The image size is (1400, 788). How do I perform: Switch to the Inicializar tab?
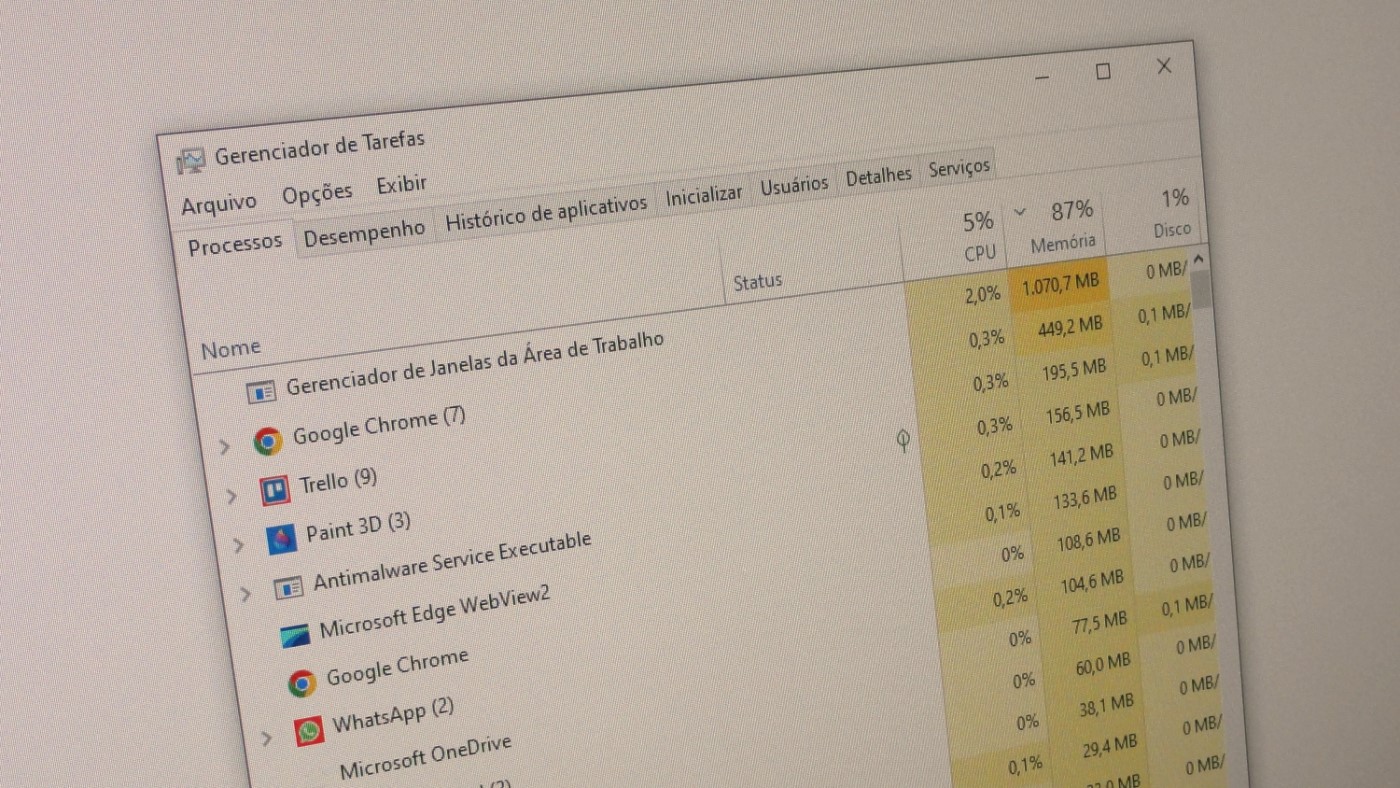pos(704,196)
